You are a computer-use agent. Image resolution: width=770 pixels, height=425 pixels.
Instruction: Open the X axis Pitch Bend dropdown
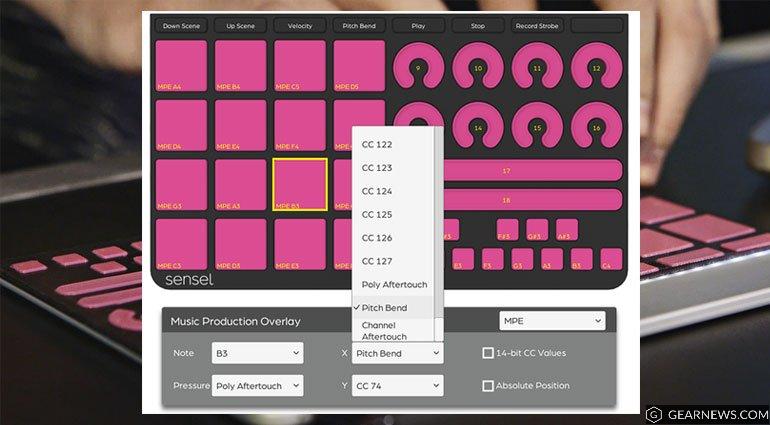[x=398, y=353]
